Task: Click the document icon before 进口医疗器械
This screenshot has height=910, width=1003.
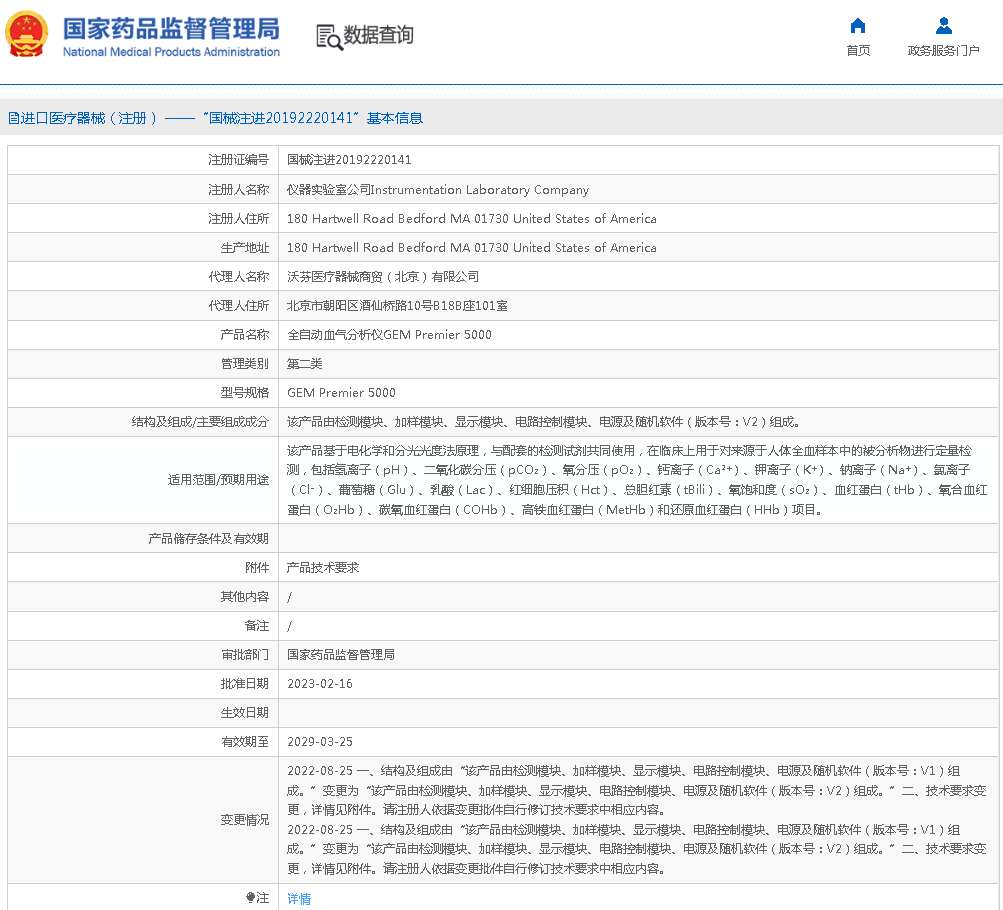Action: click(13, 118)
